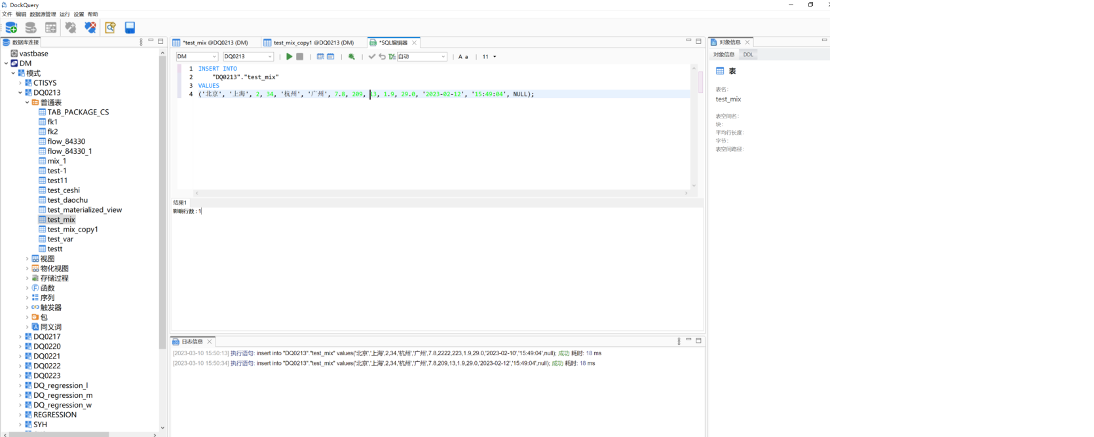Click the 'A a' case toggle icon
Screen dimensions: 1094x437
tap(463, 57)
